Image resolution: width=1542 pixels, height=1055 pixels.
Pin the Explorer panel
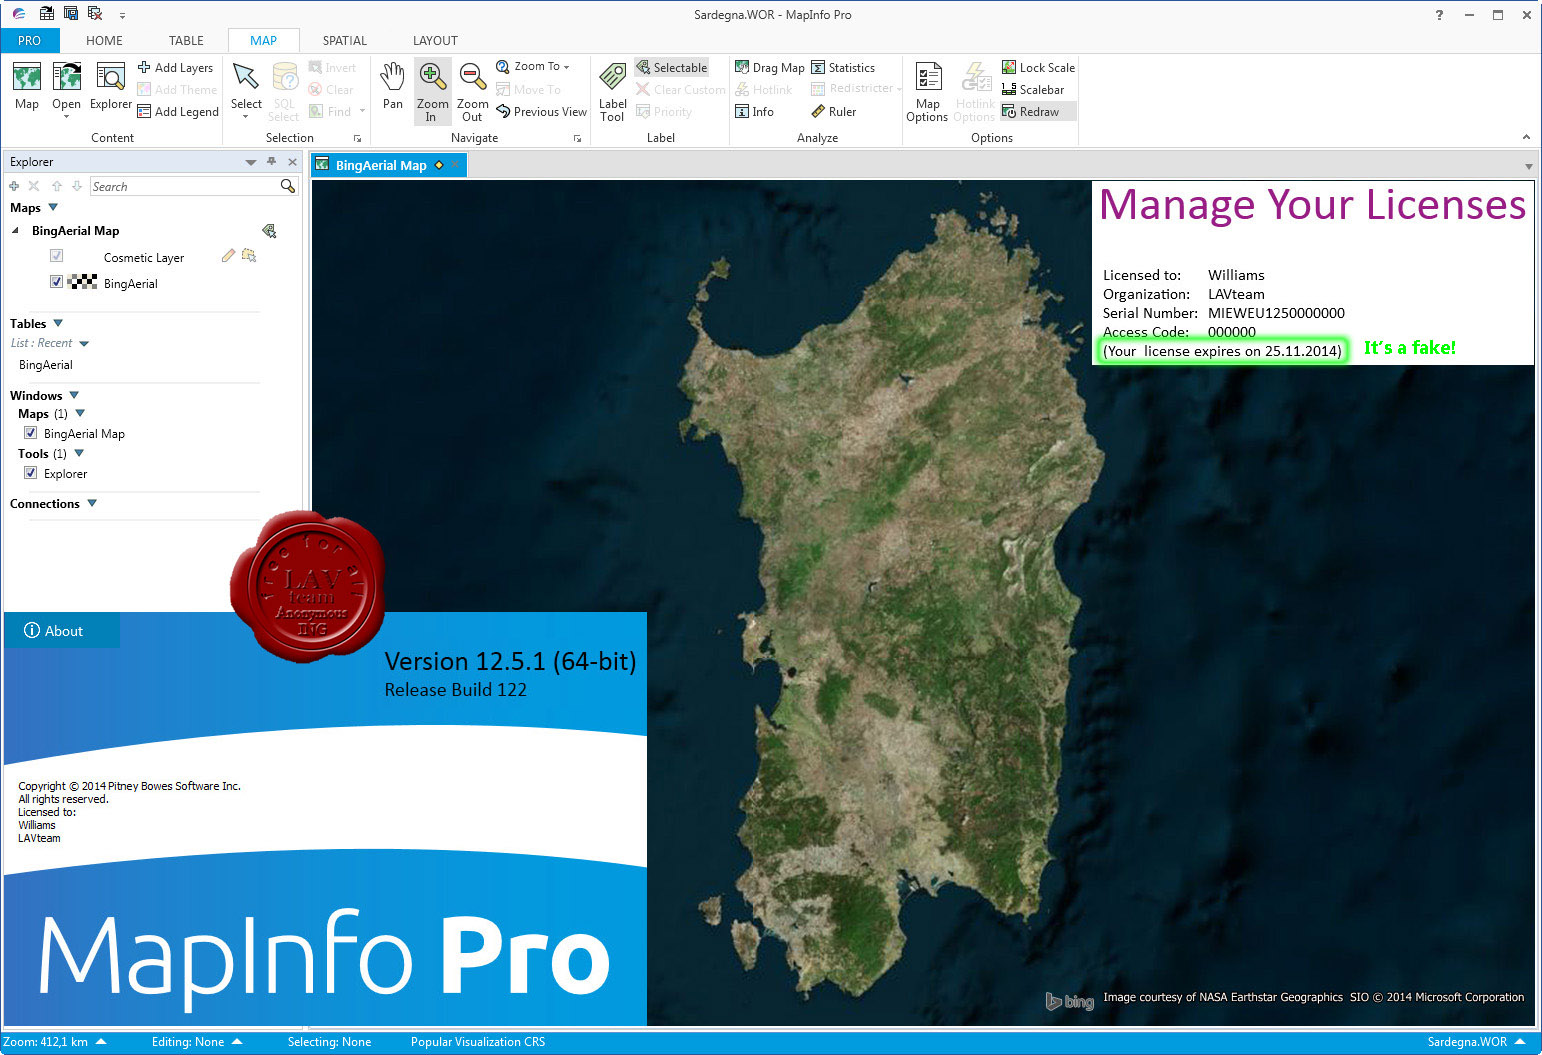coord(271,162)
